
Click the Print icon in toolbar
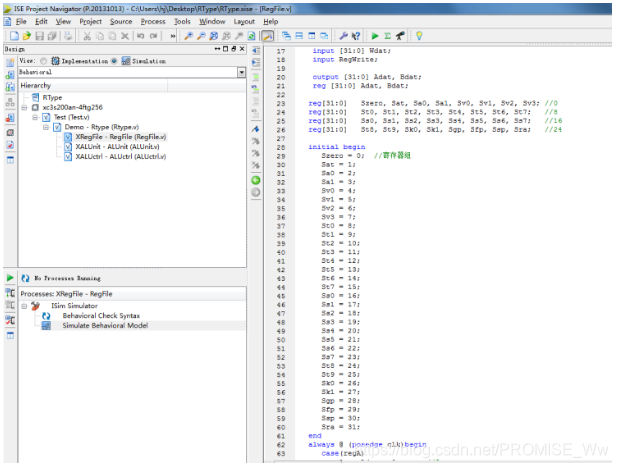pyautogui.click(x=68, y=36)
